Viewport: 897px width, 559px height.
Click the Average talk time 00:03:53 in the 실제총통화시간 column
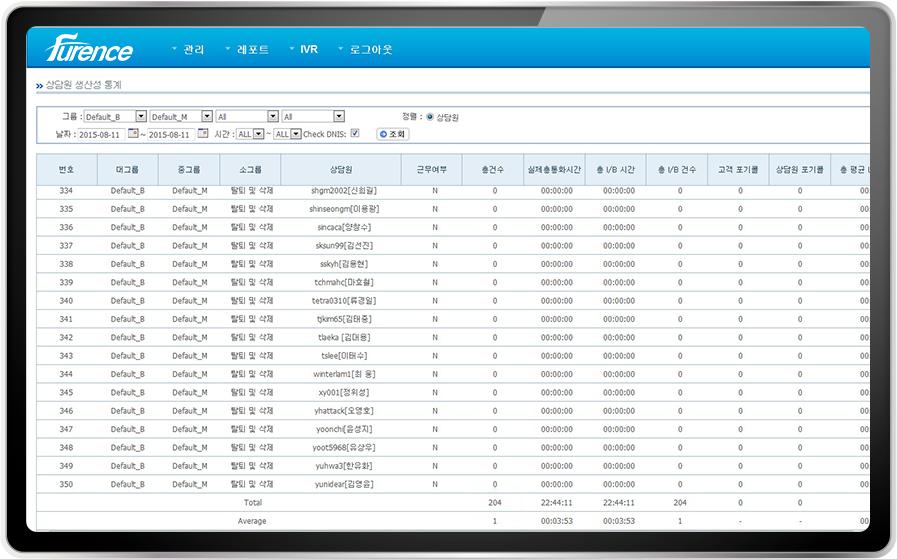pos(557,521)
